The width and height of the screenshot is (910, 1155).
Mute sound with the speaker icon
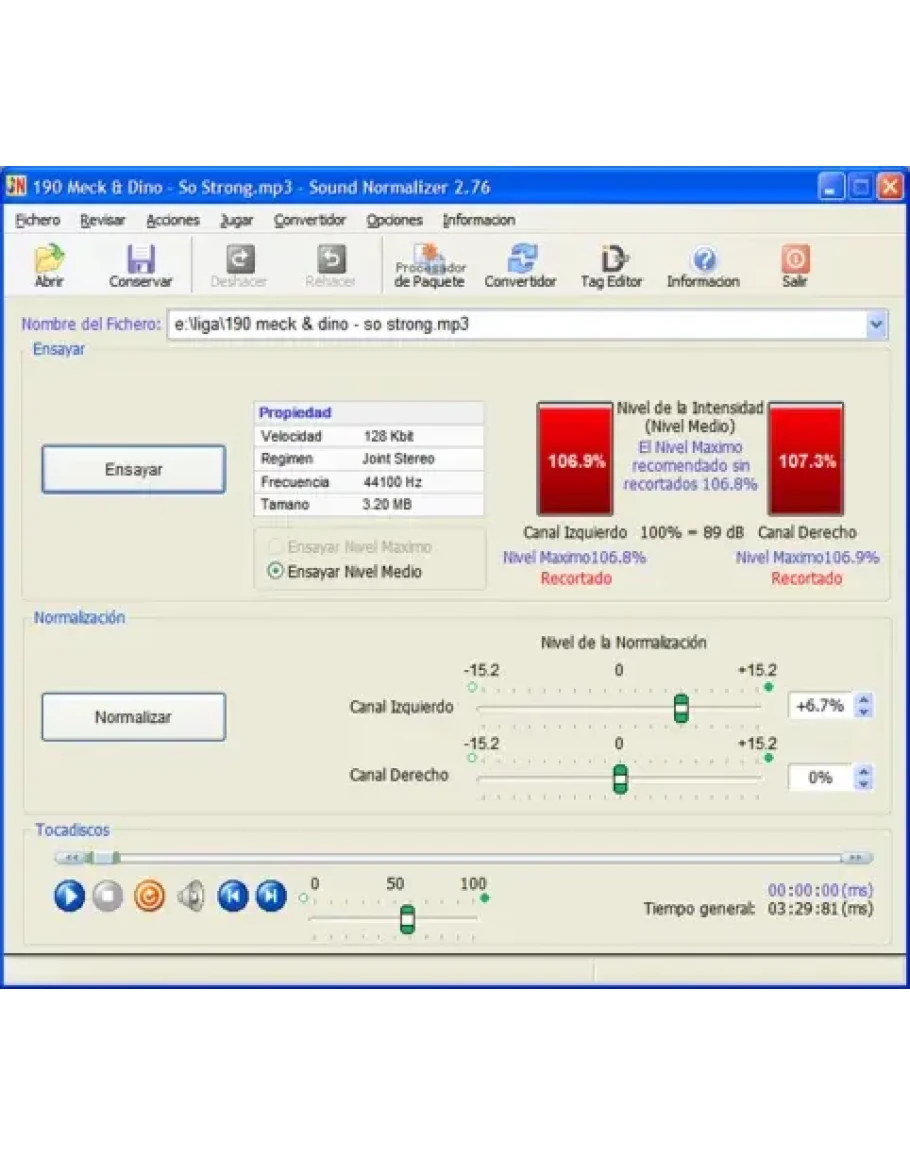pos(190,896)
